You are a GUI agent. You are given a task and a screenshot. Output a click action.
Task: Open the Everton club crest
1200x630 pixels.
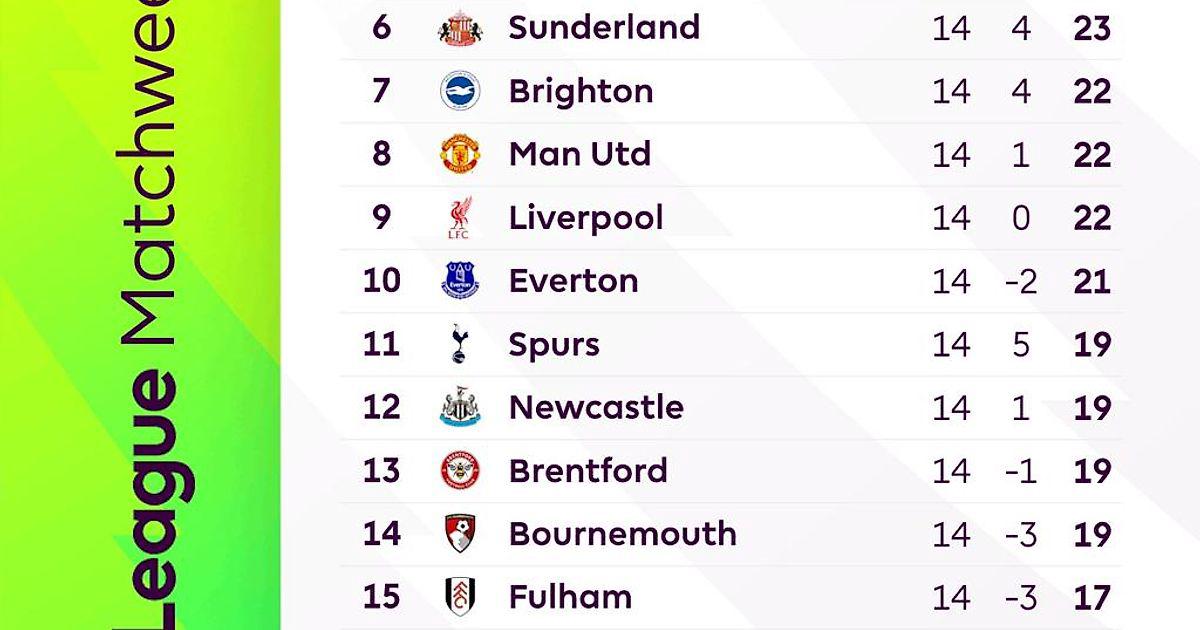[x=461, y=281]
